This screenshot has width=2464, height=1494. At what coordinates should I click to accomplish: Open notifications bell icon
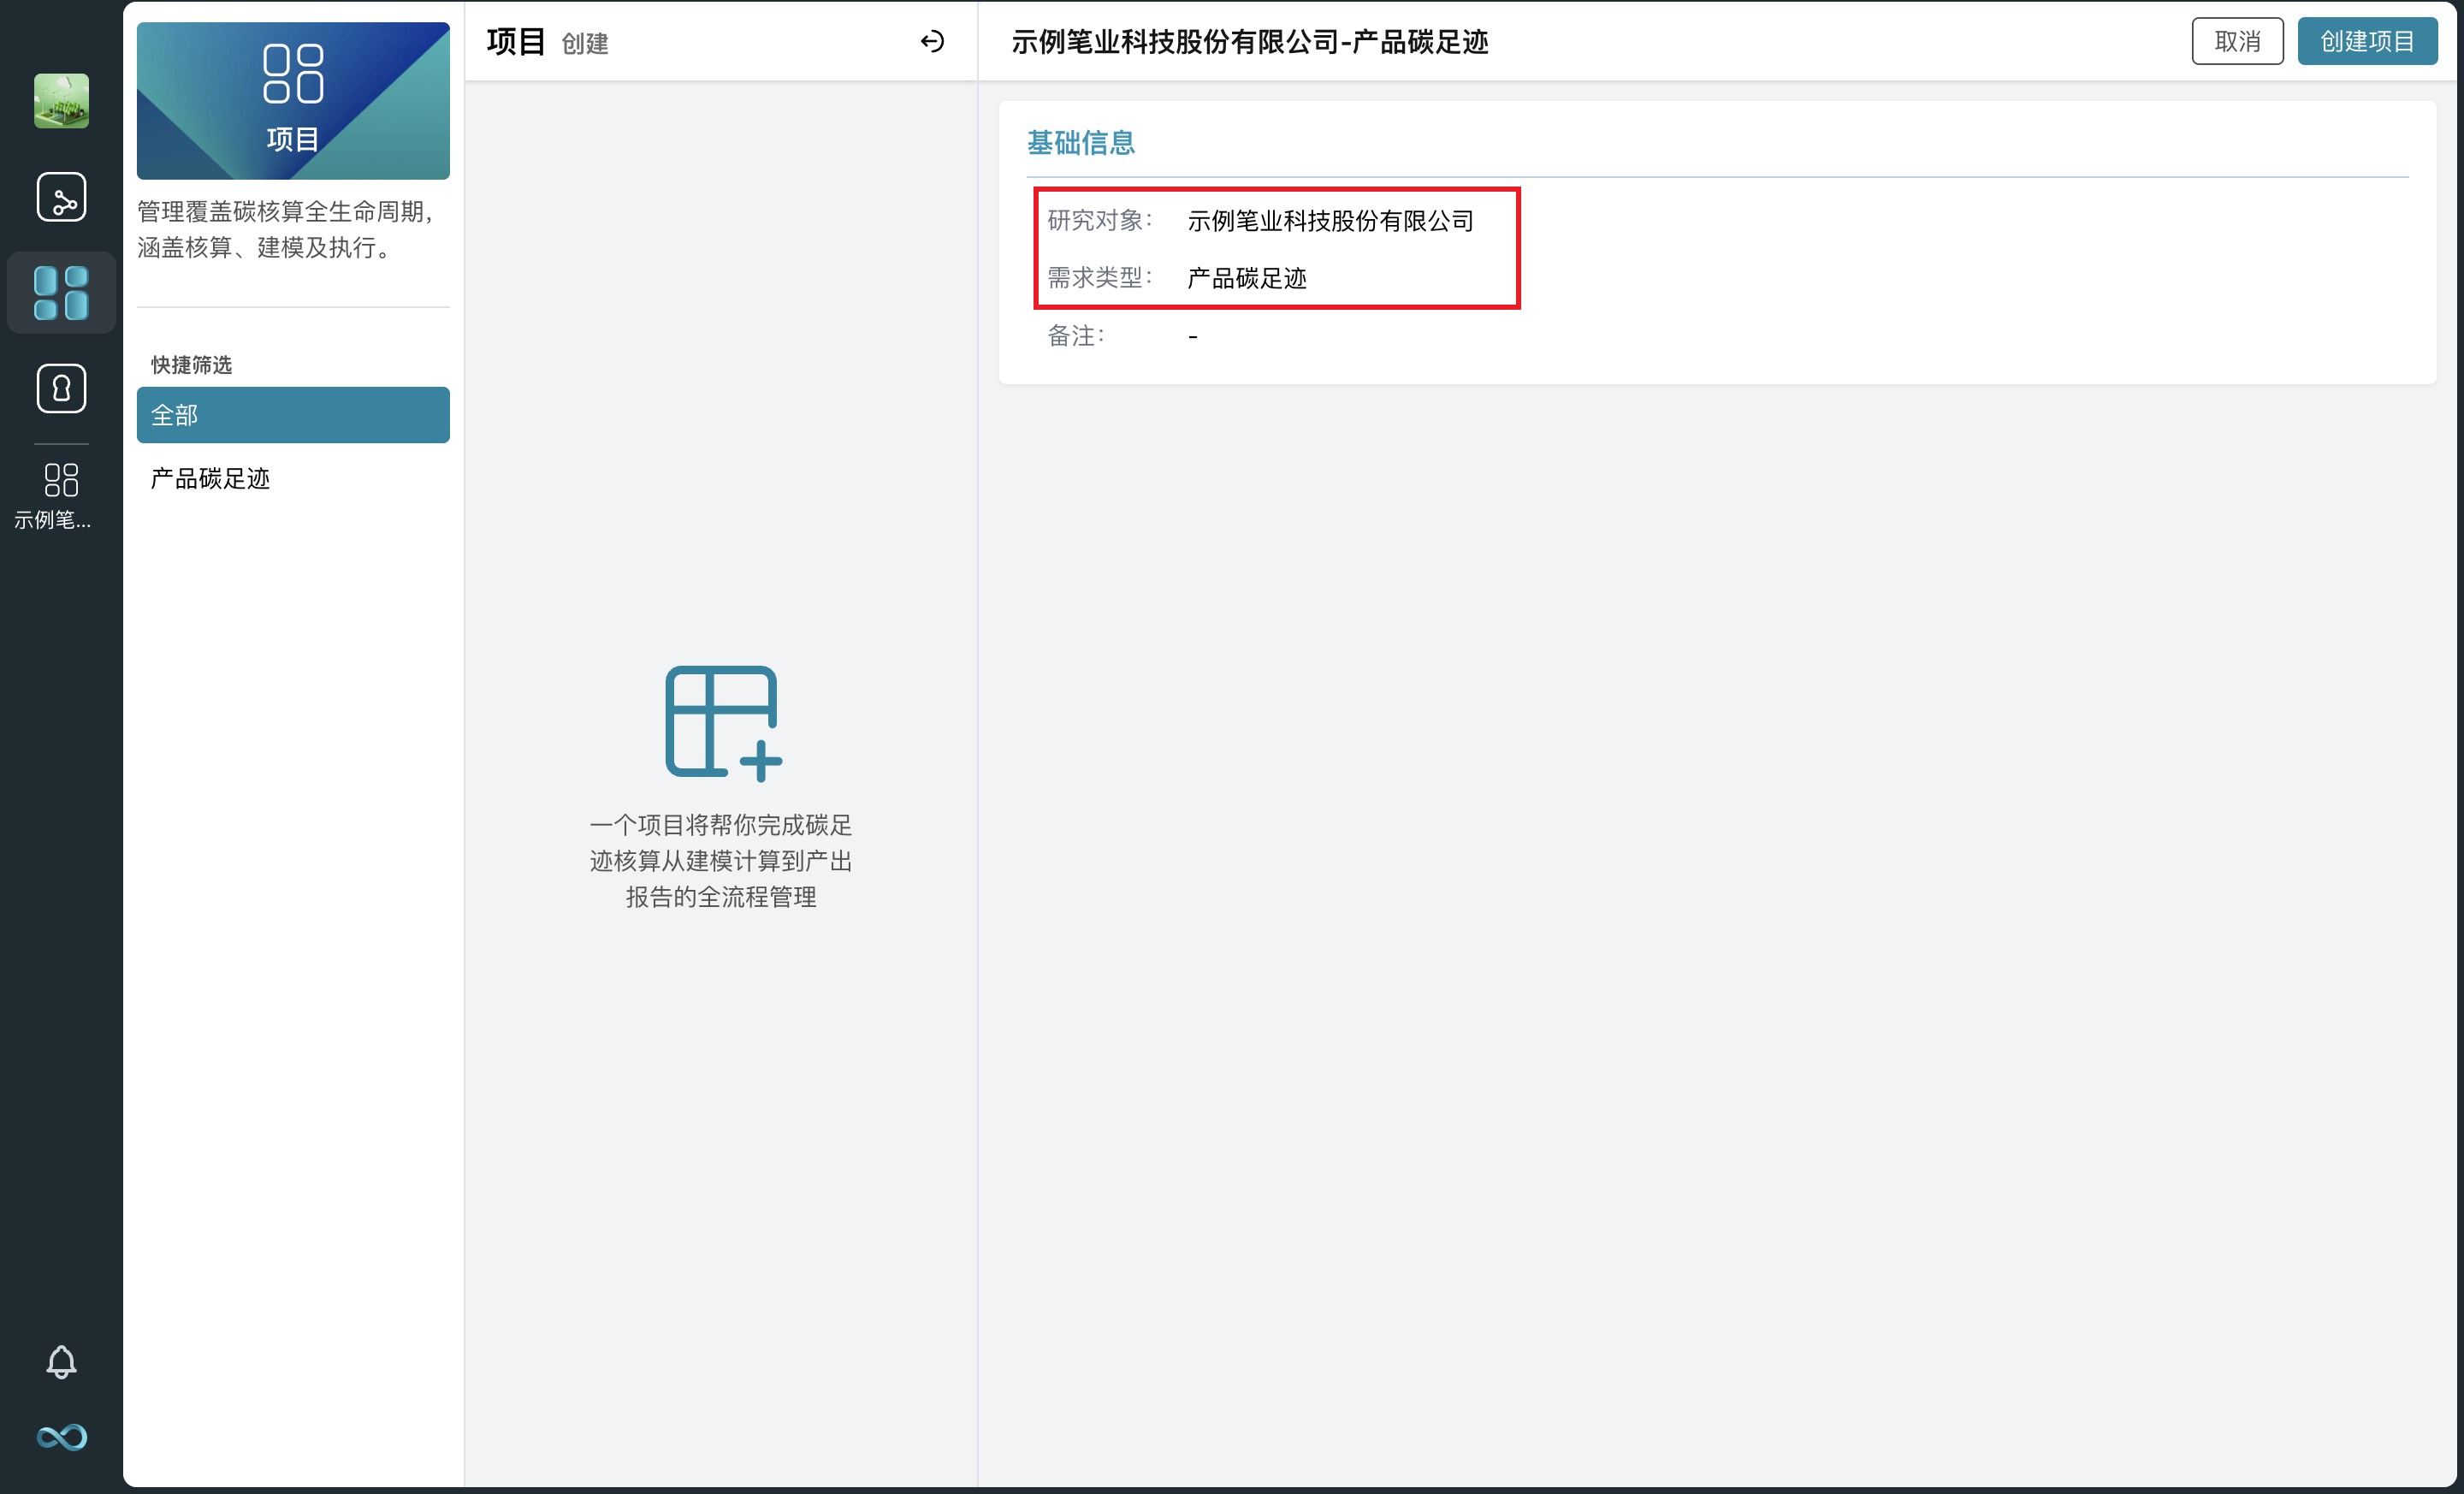tap(61, 1361)
